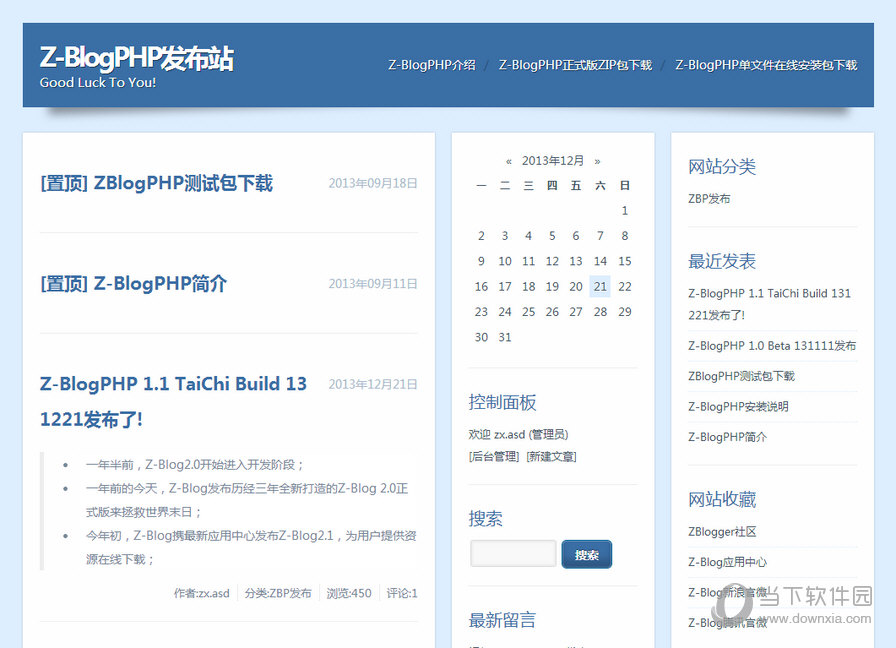
Task: Focus the search input field
Action: [x=513, y=554]
